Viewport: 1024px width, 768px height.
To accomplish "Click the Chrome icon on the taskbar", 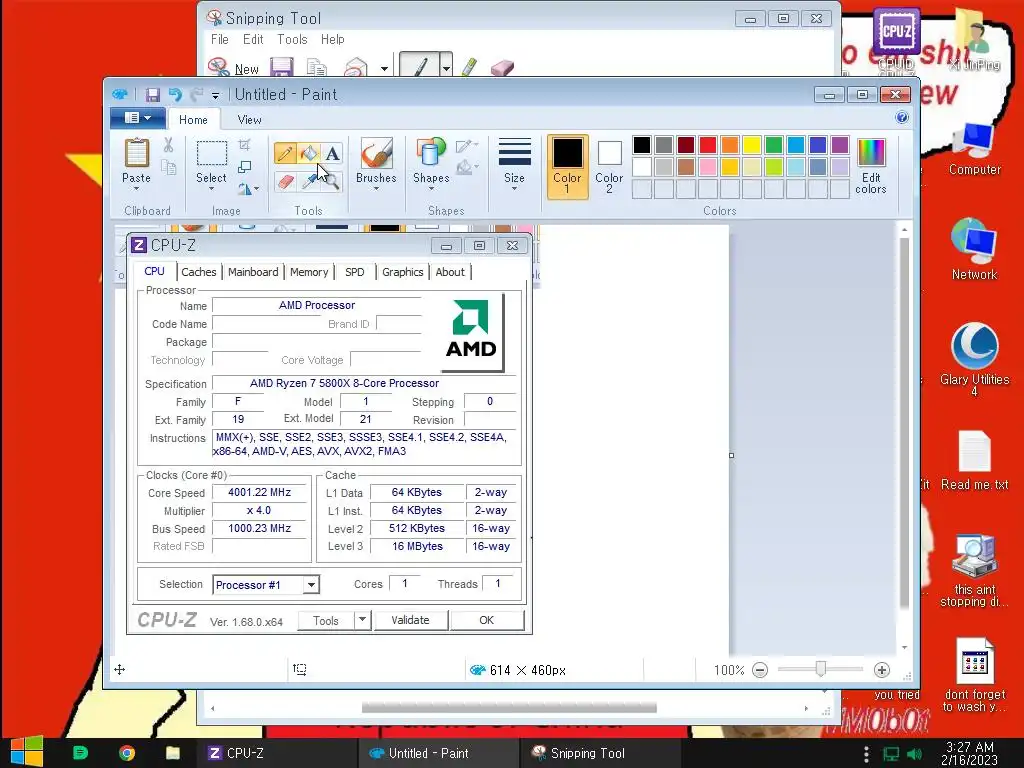I will pos(127,753).
